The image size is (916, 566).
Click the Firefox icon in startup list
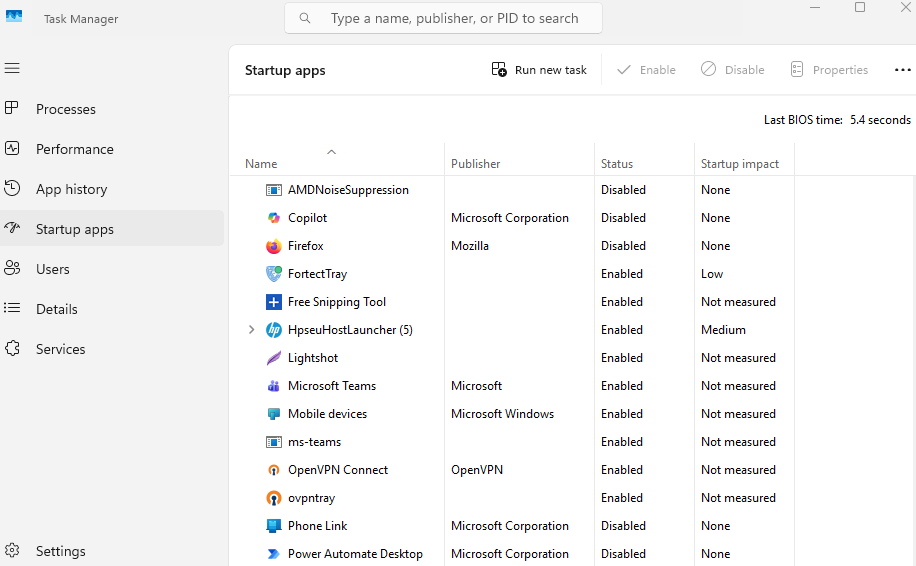coord(273,246)
